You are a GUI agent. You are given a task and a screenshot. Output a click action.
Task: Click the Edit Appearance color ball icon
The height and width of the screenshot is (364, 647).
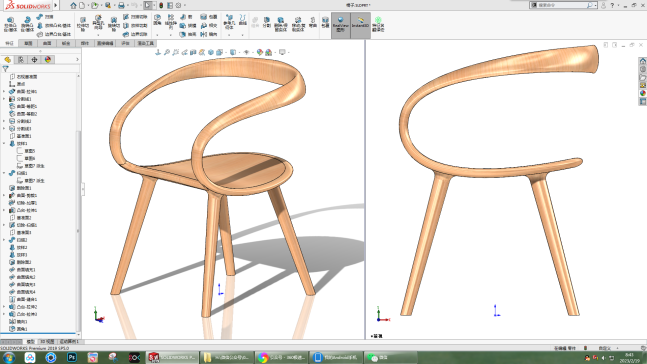click(259, 52)
